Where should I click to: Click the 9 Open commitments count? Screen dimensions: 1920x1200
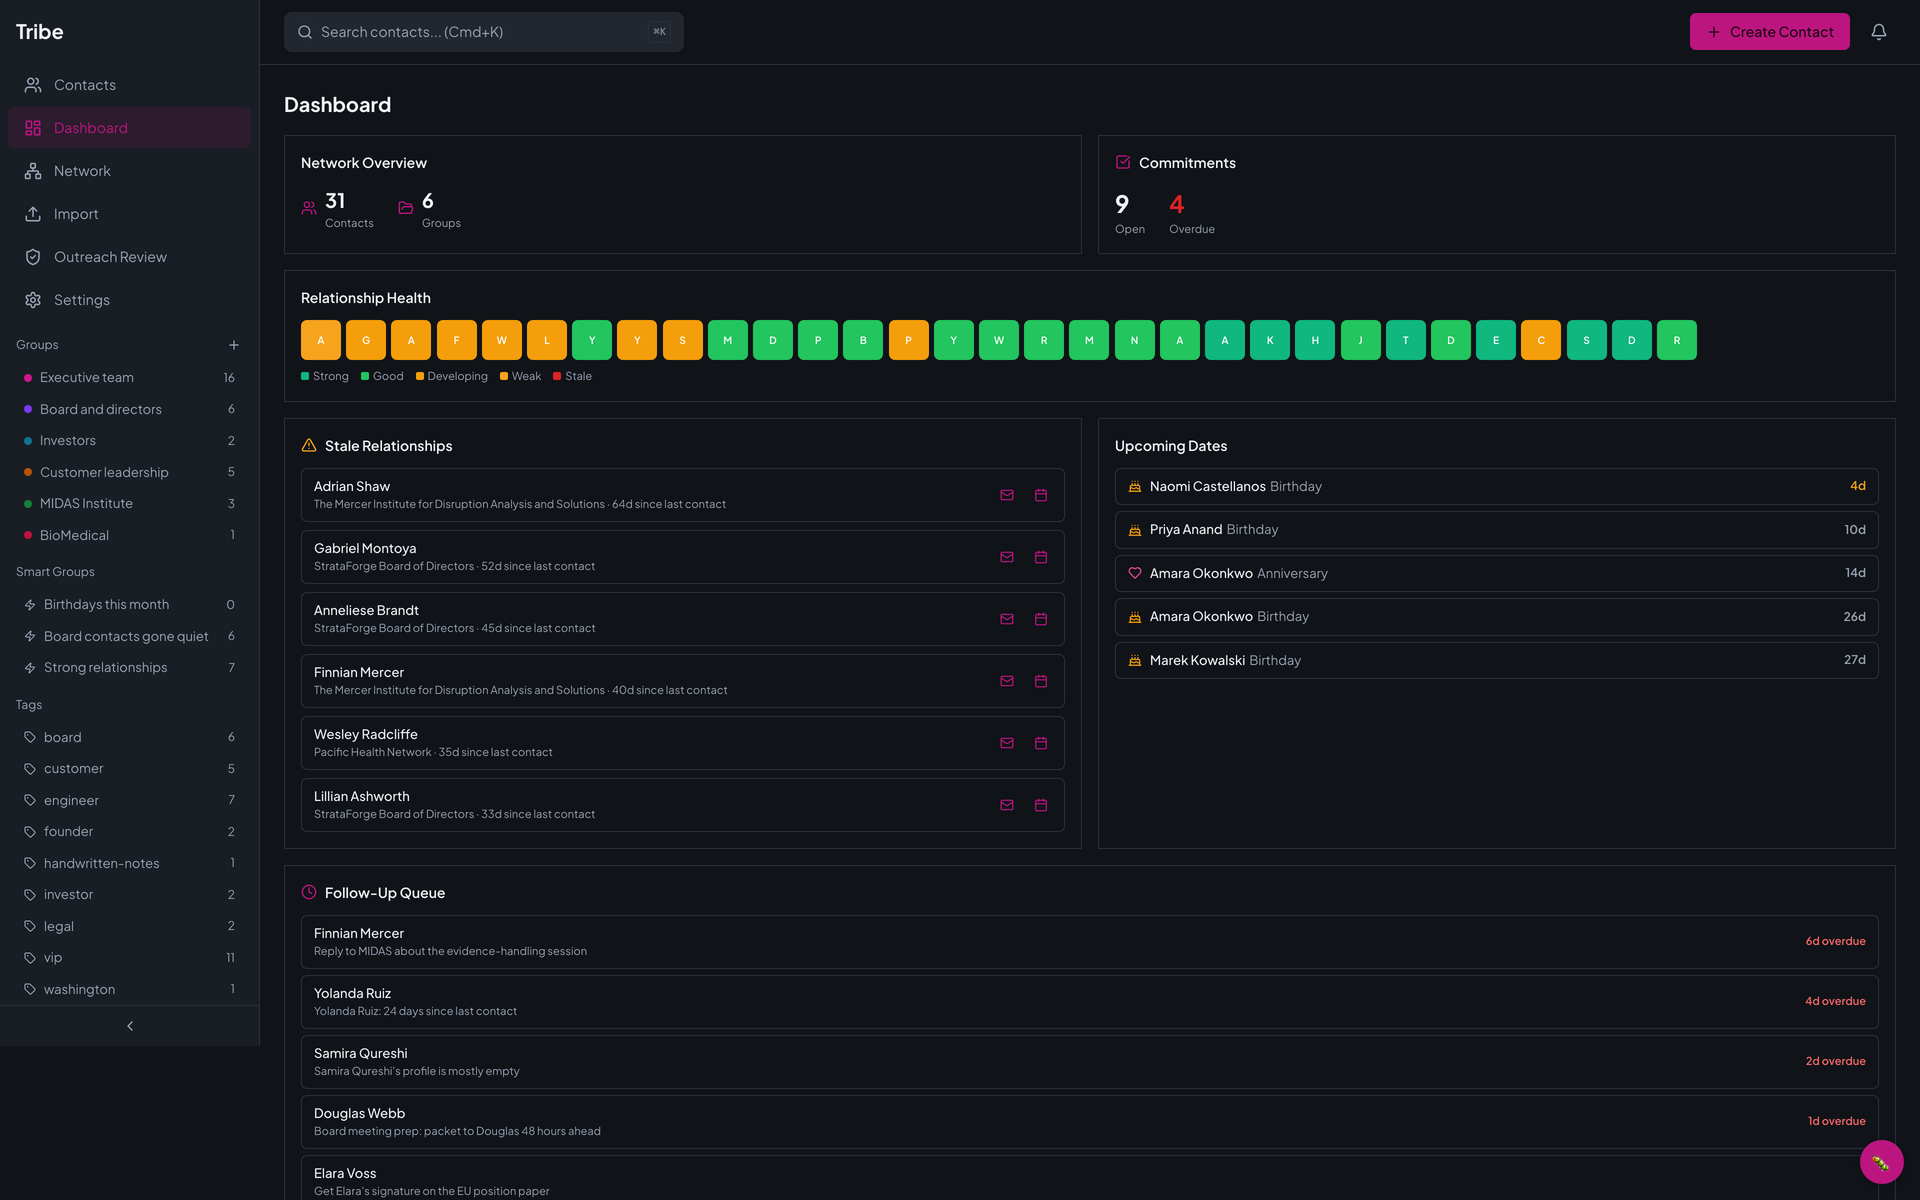[x=1130, y=214]
